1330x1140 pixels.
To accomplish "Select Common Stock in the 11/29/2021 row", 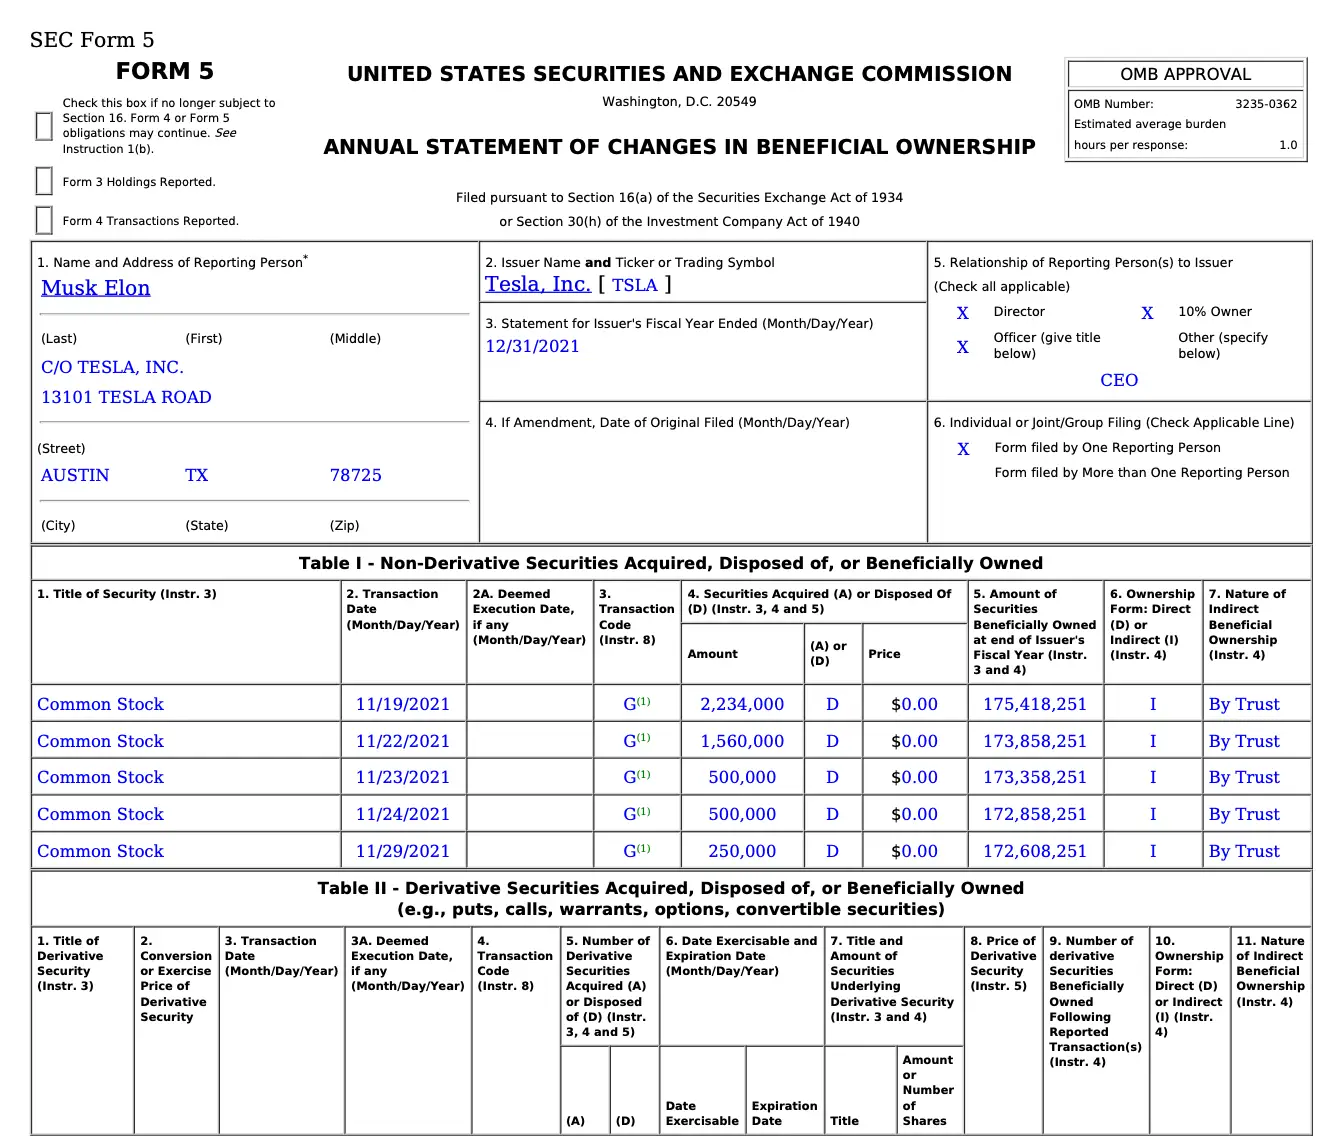I will [100, 851].
